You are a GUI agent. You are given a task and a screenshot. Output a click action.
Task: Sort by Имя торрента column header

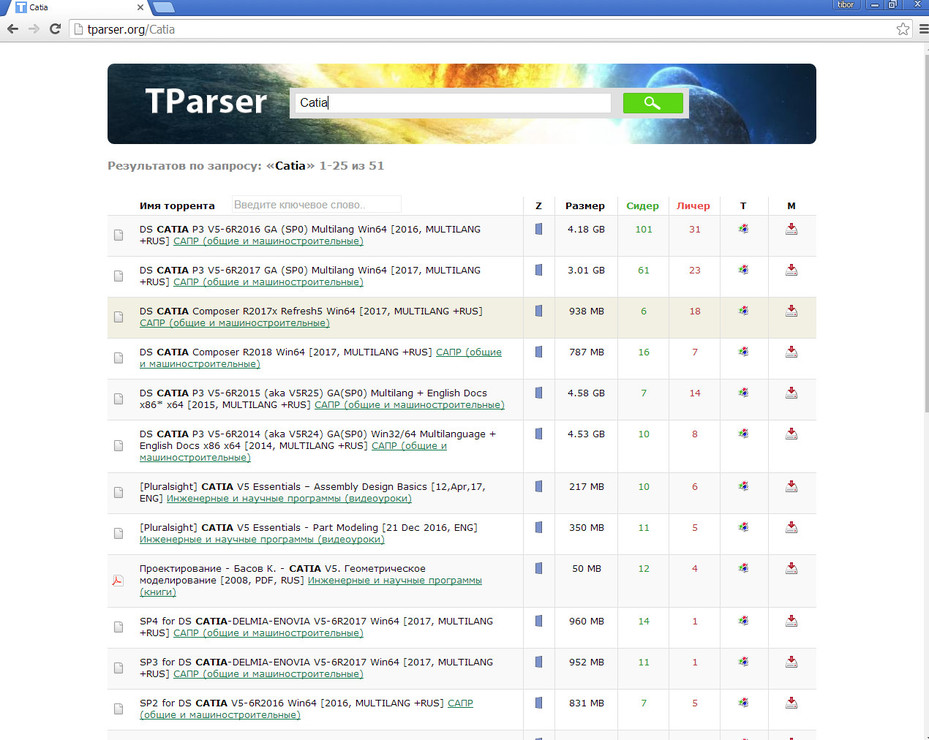[x=177, y=206]
